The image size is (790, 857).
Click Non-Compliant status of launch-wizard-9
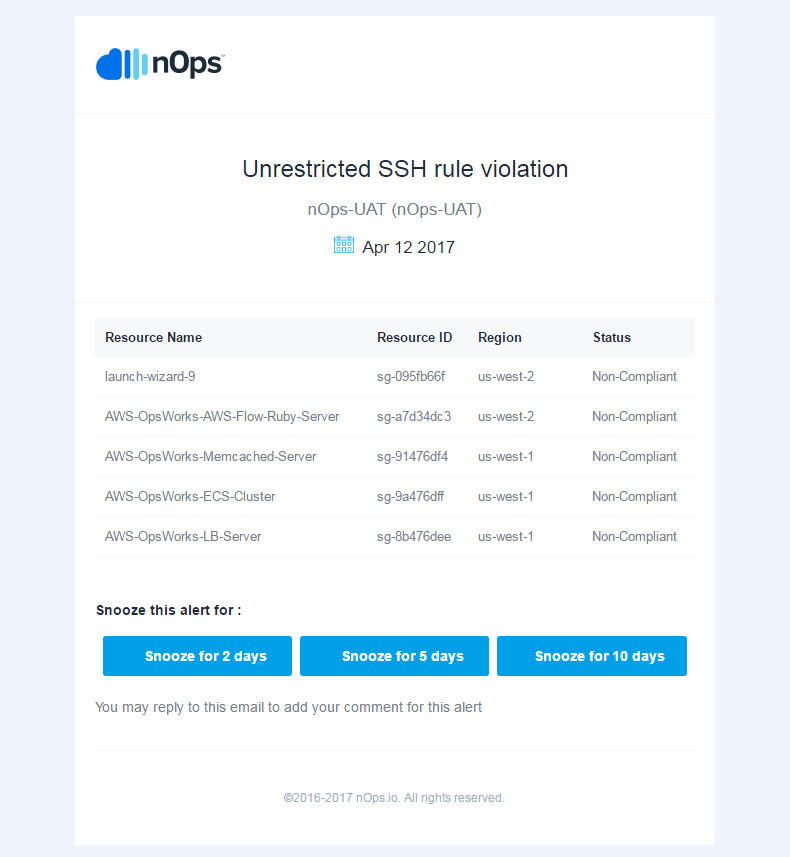point(634,377)
